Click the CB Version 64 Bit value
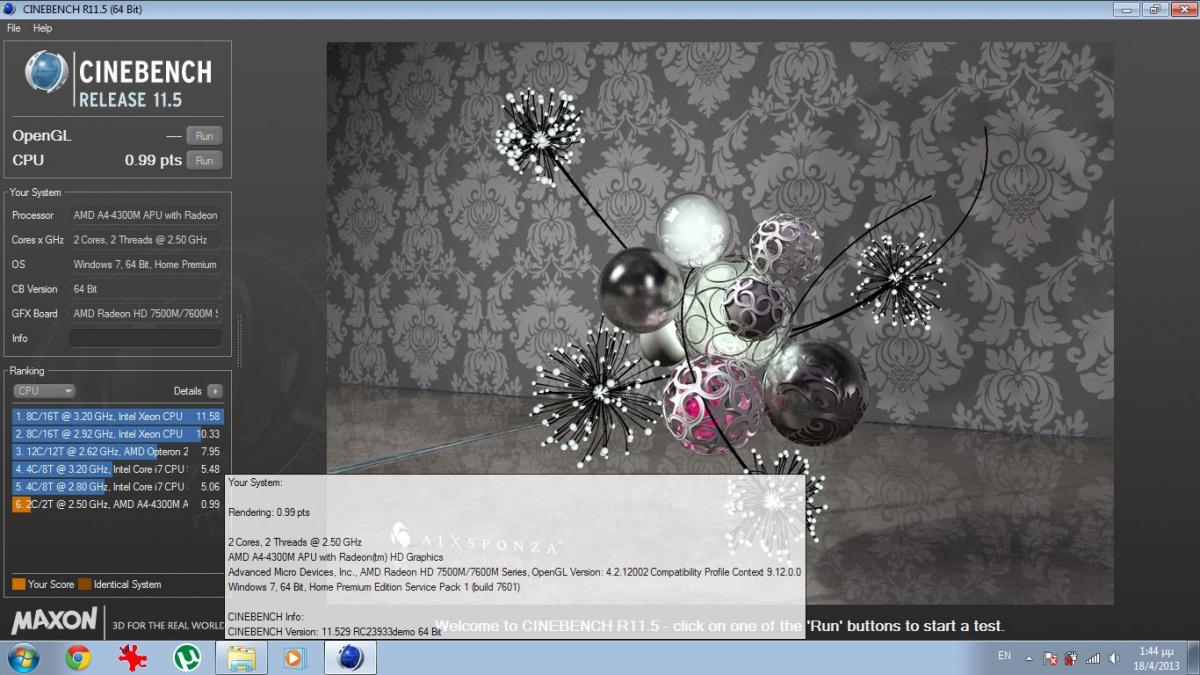The height and width of the screenshot is (675, 1200). (x=146, y=289)
